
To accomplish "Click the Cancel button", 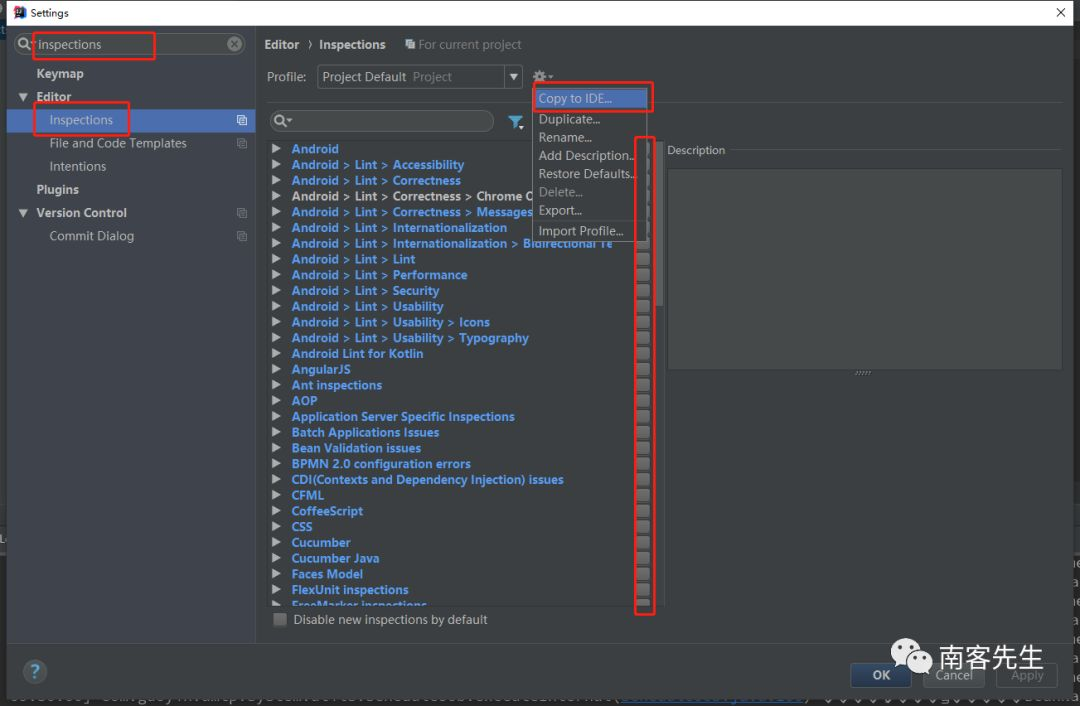I will [954, 675].
